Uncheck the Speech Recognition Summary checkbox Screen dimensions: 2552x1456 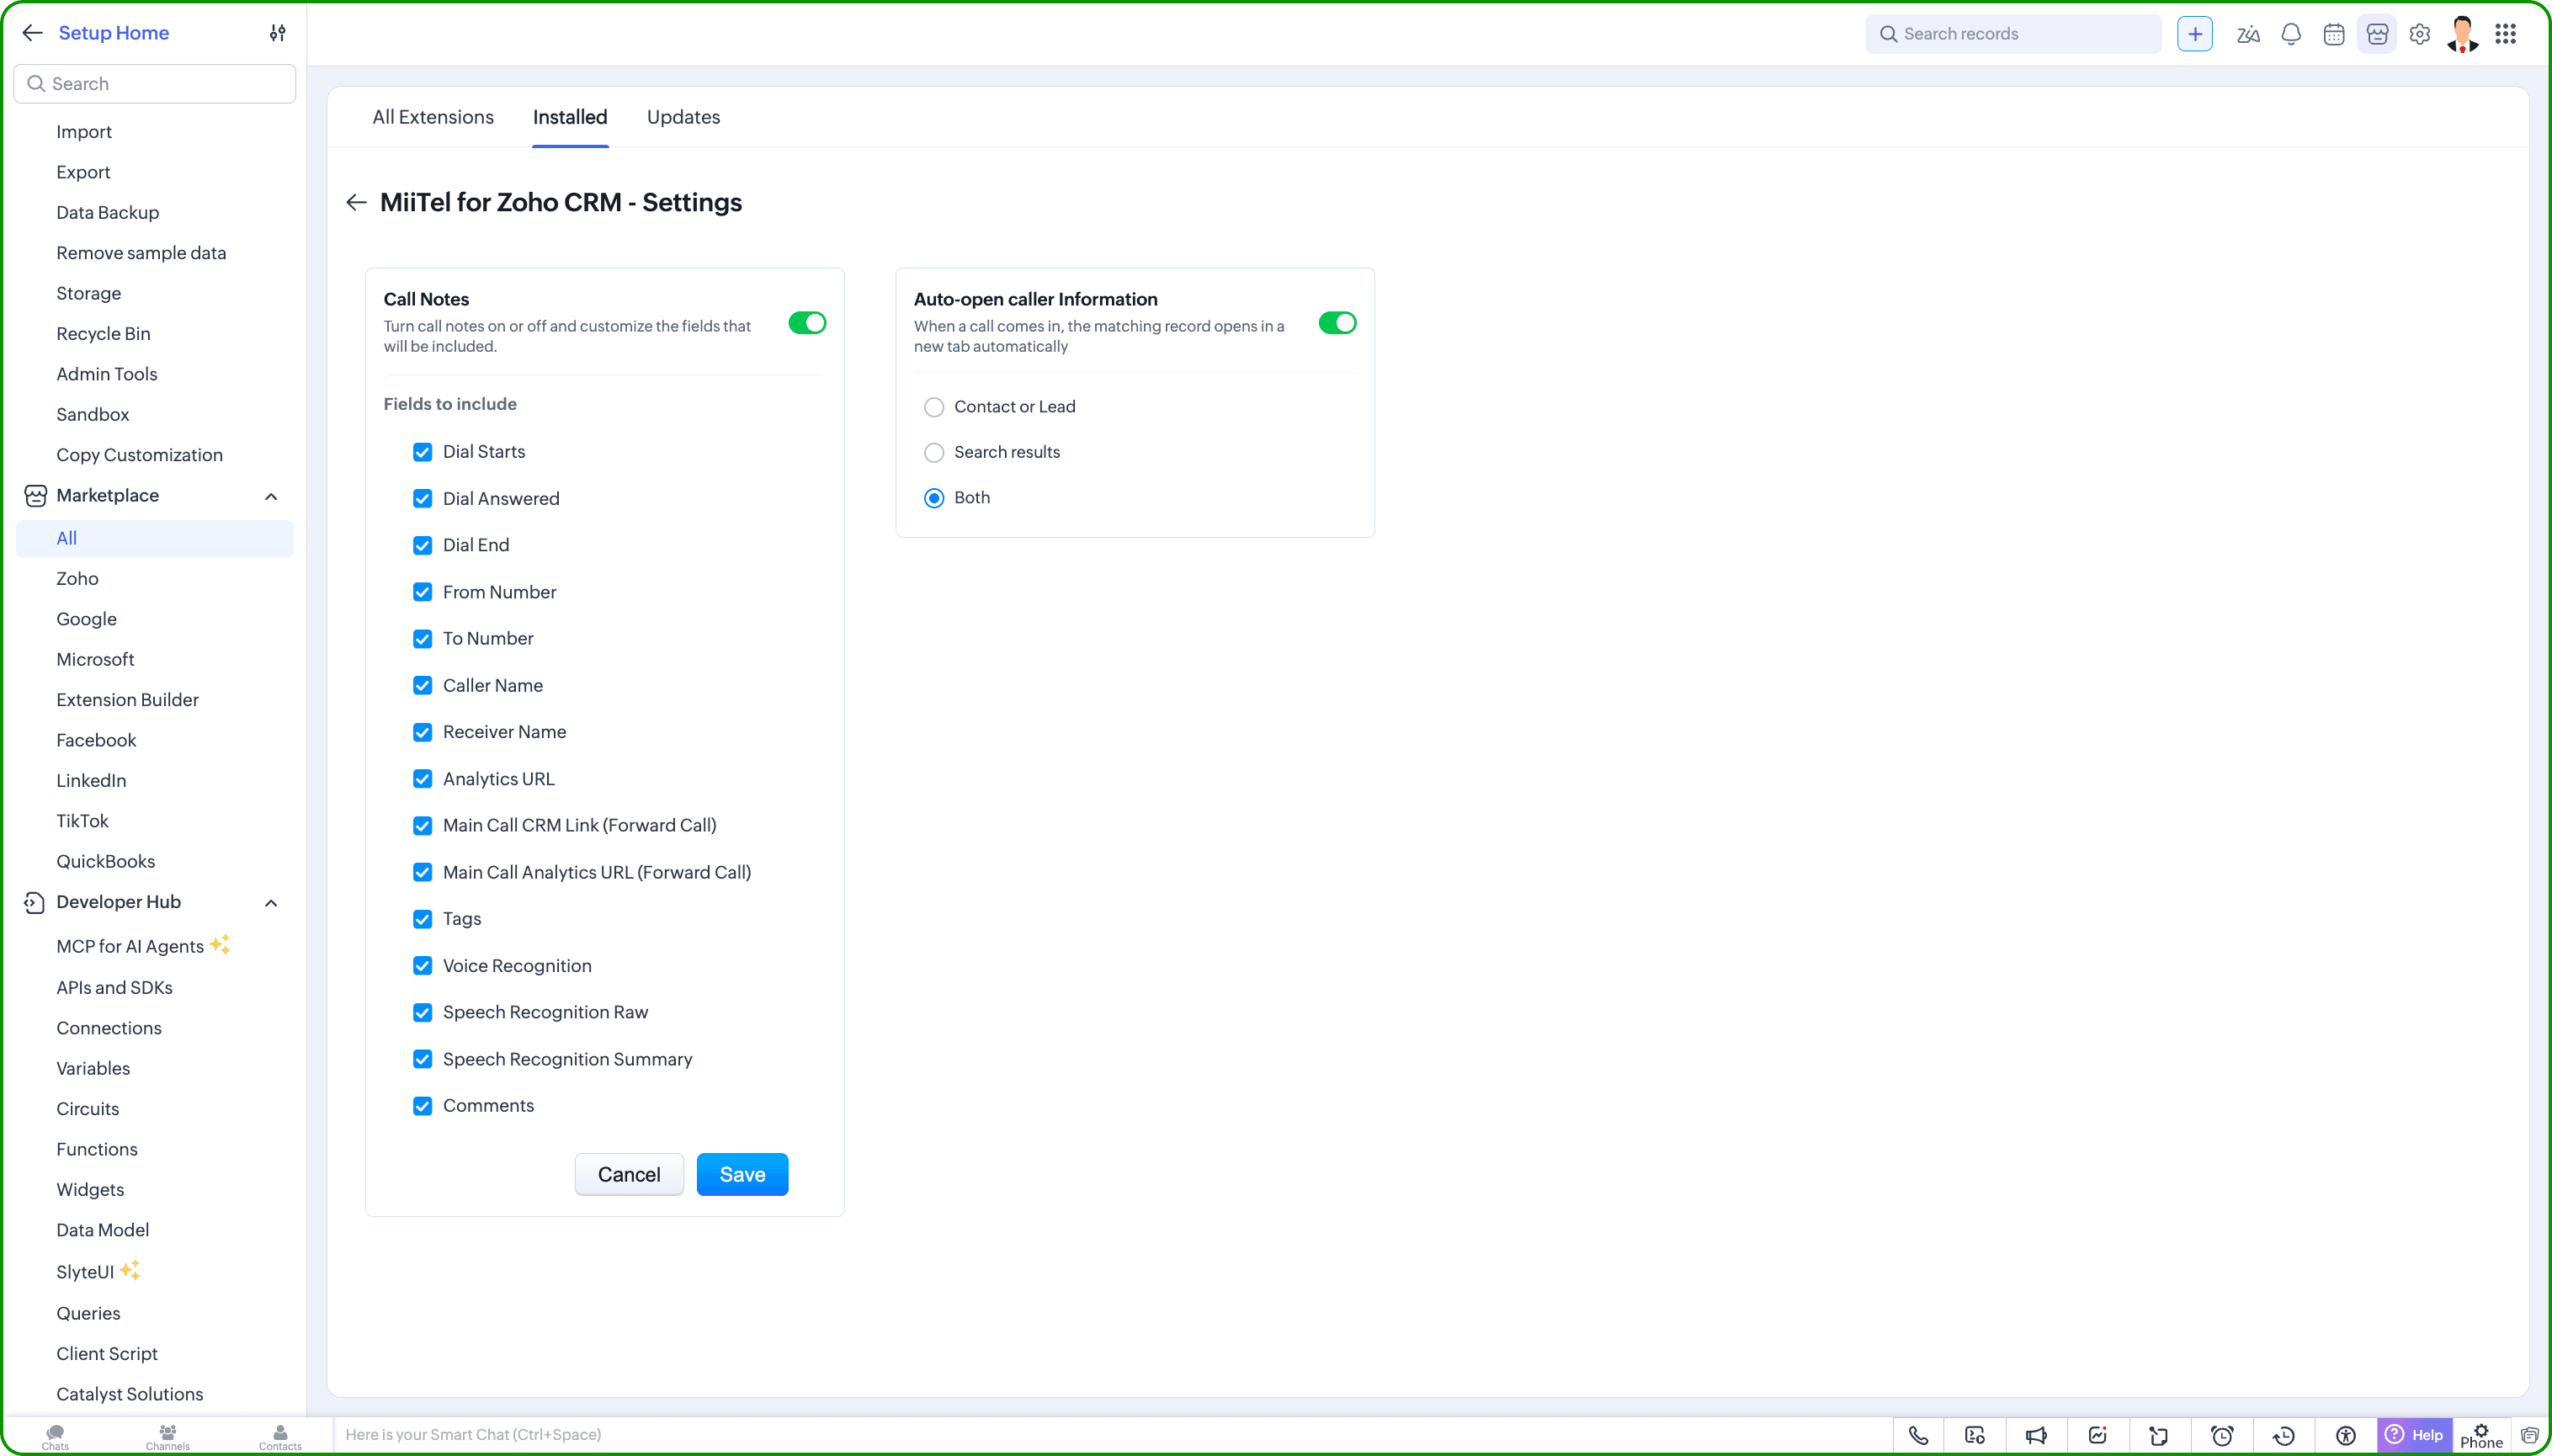point(423,1059)
